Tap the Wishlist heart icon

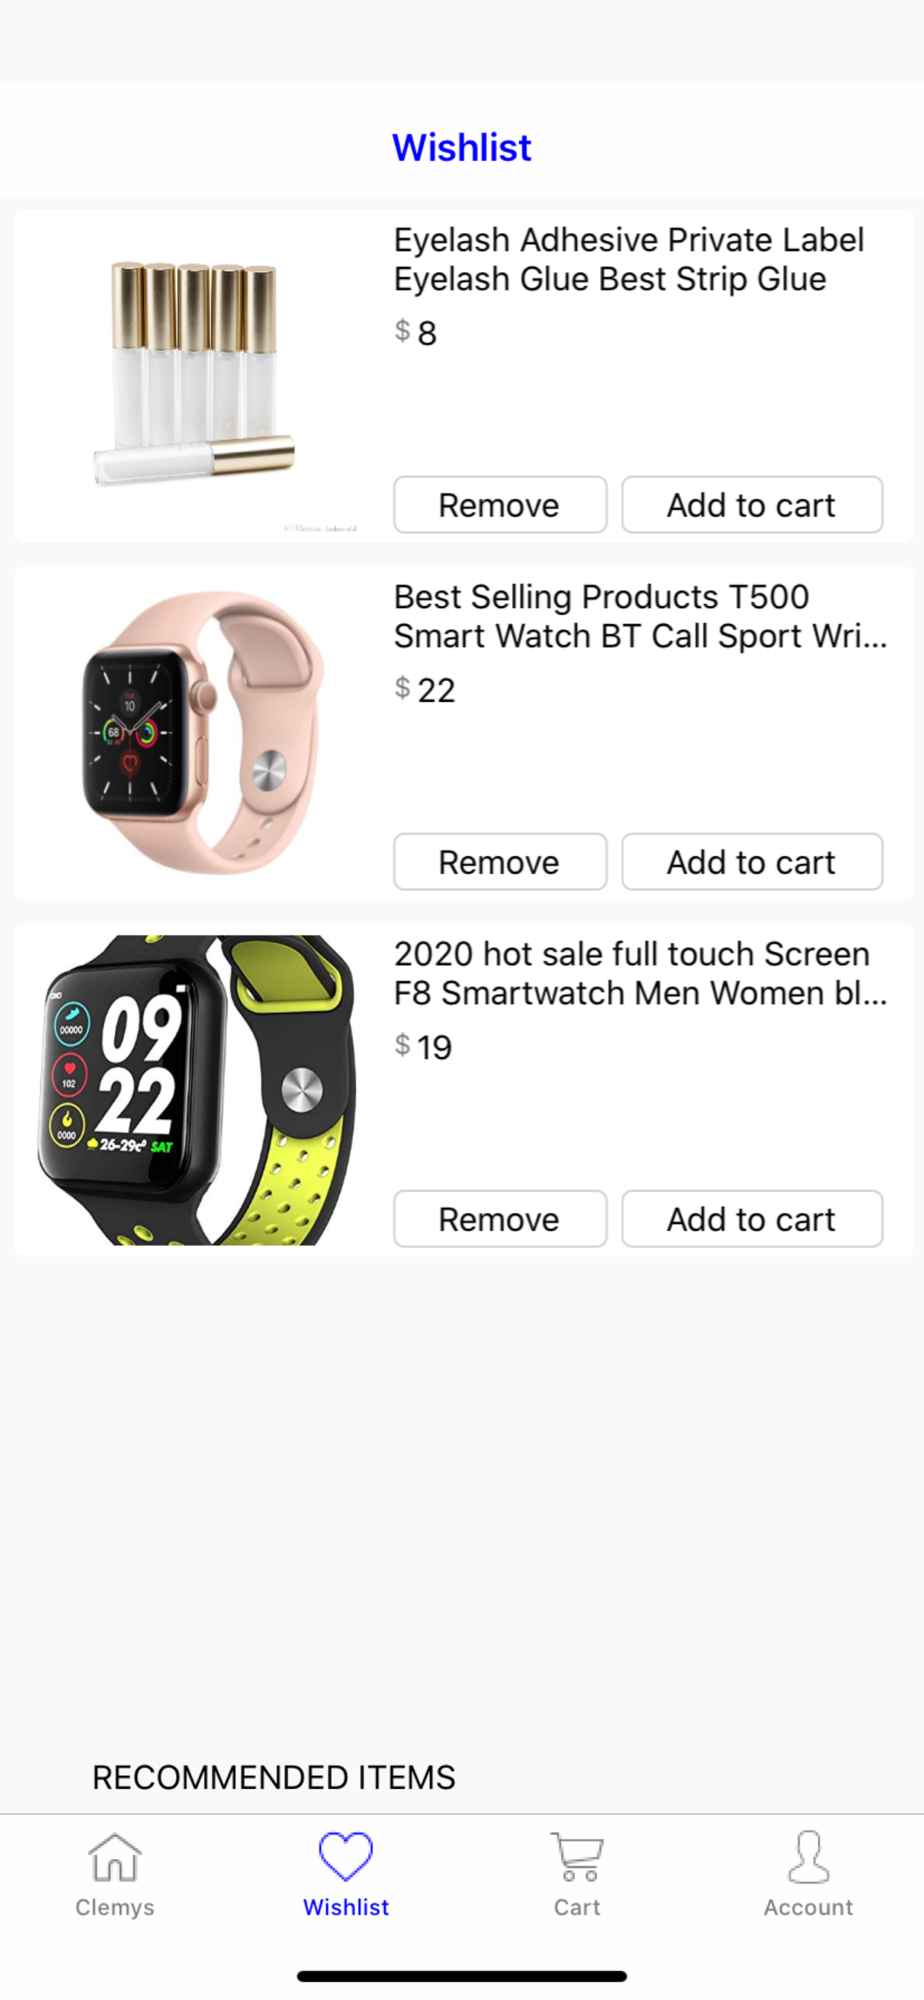click(x=346, y=1856)
